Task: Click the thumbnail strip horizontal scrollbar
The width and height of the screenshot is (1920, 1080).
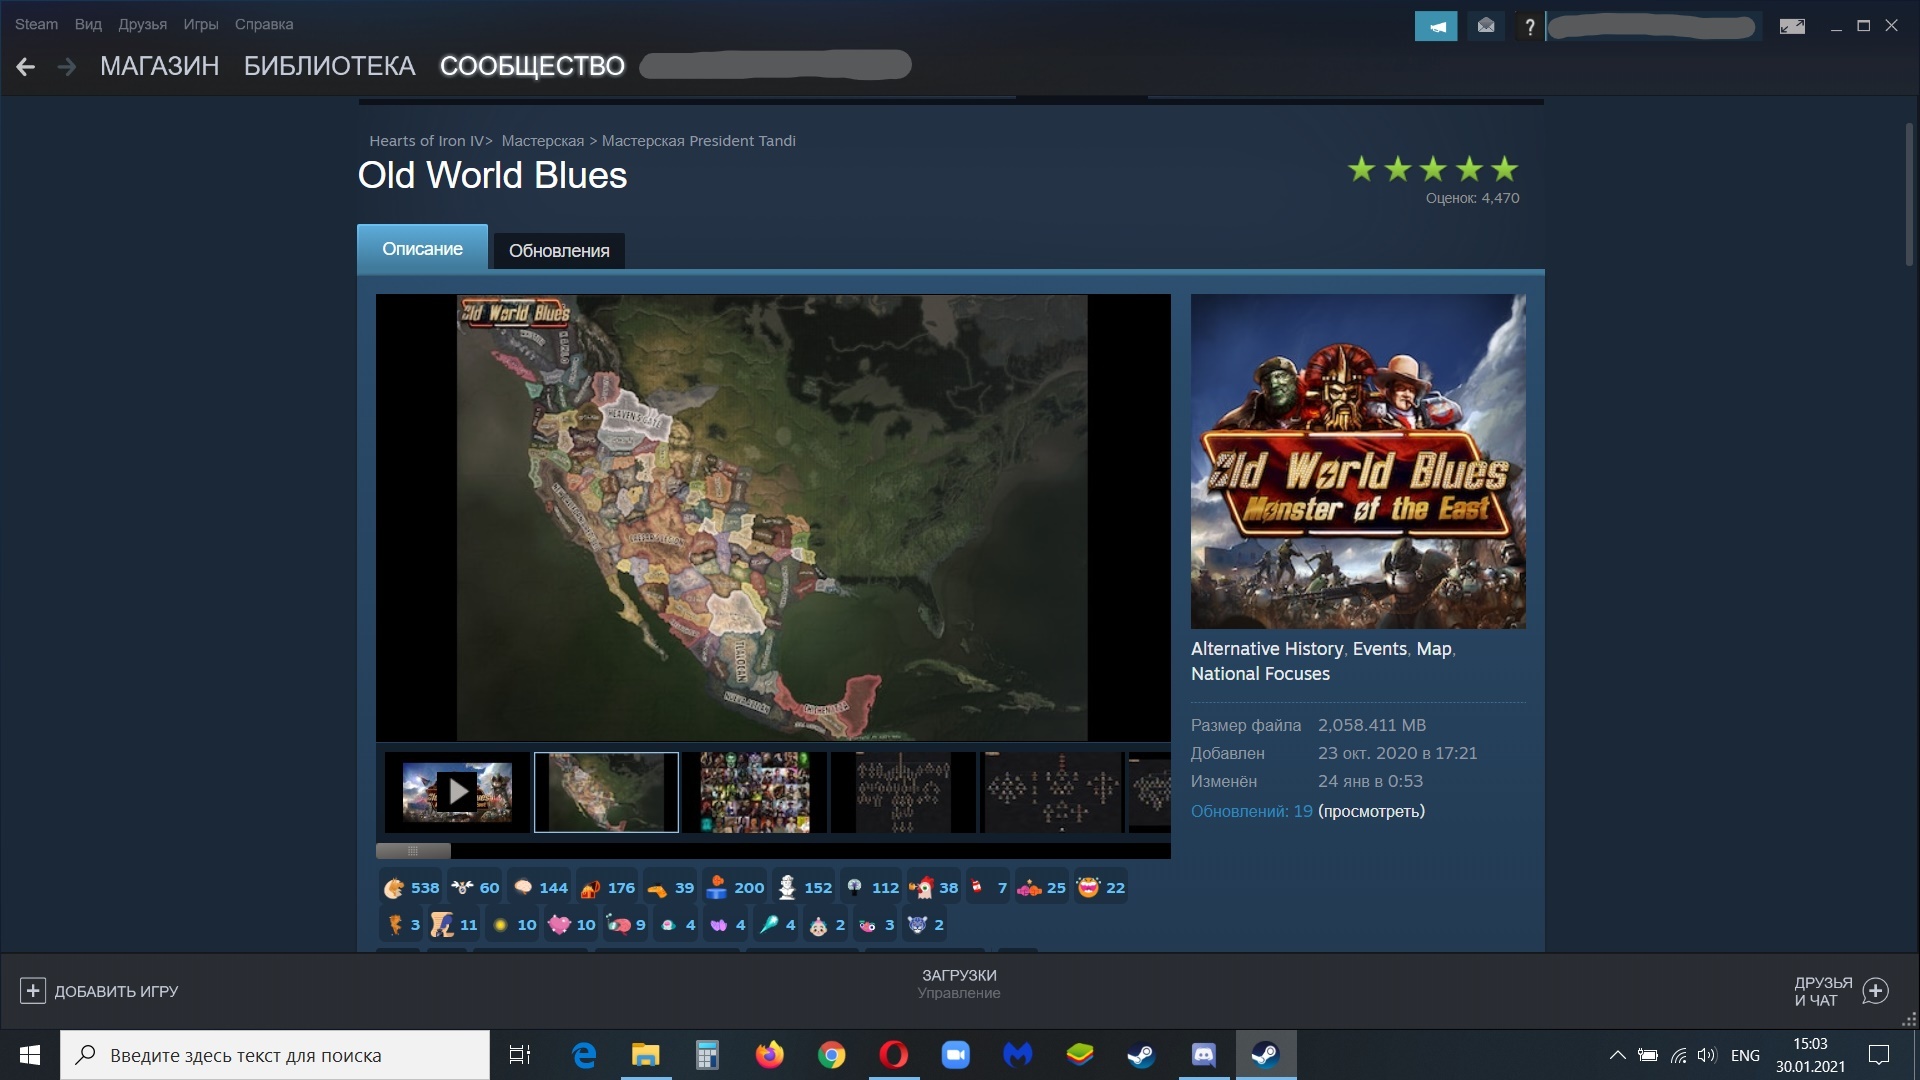Action: (x=413, y=851)
